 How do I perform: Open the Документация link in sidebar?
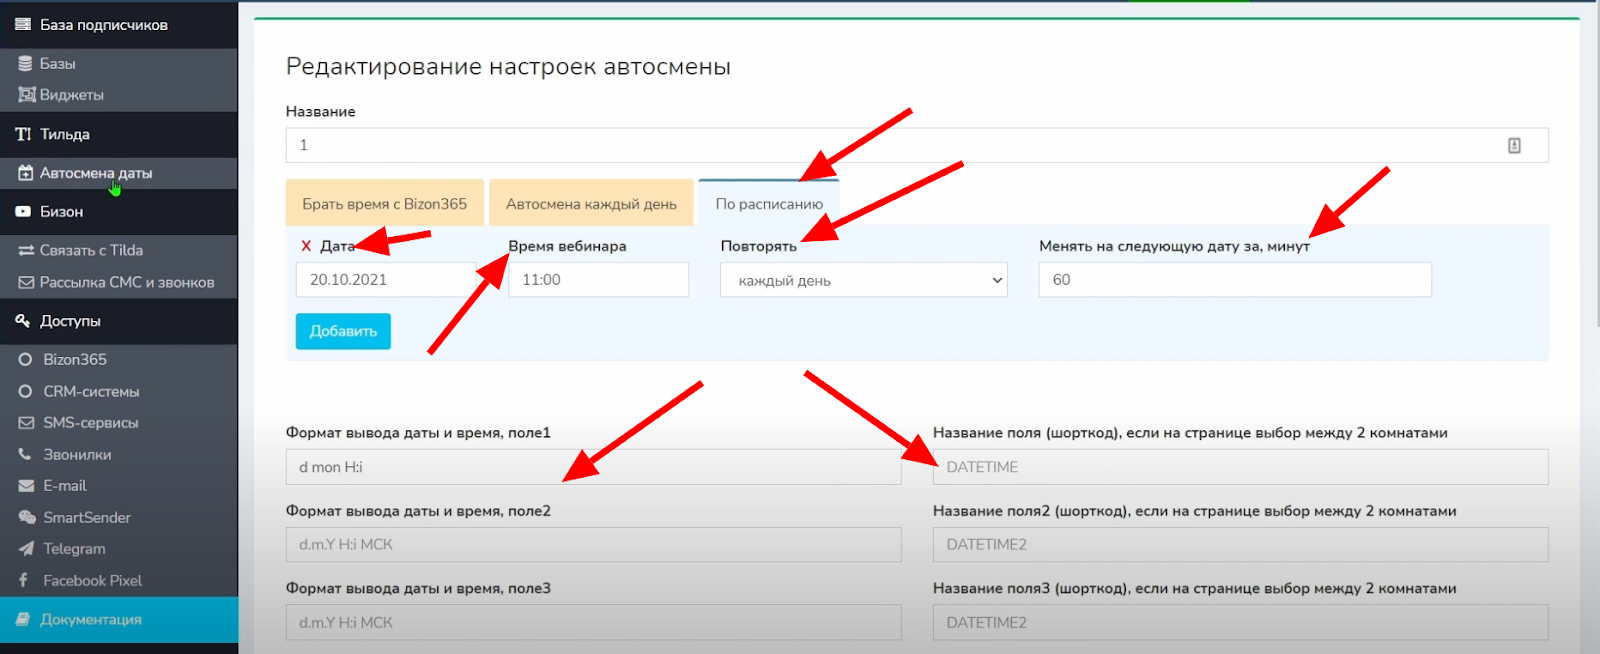(90, 620)
